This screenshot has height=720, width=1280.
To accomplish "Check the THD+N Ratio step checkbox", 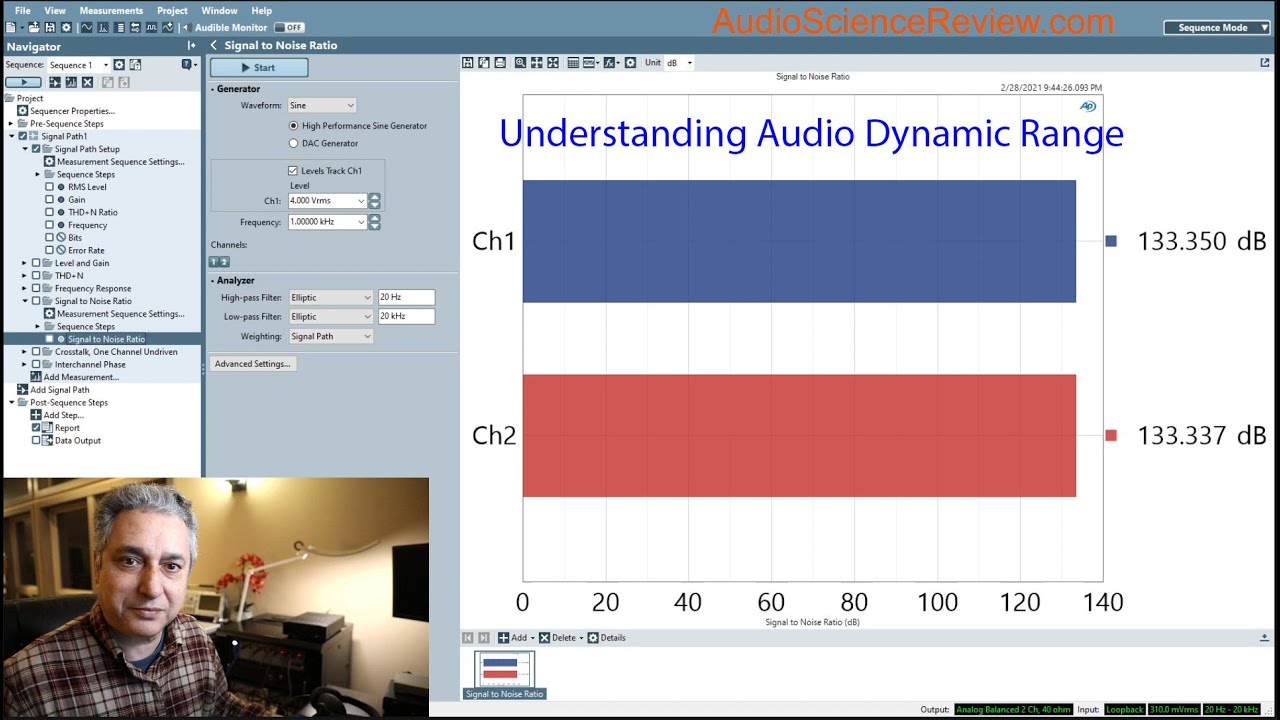I will pyautogui.click(x=49, y=212).
